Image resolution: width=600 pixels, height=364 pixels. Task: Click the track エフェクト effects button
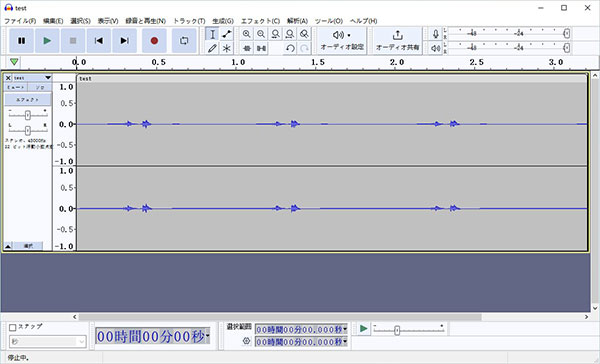click(x=28, y=100)
